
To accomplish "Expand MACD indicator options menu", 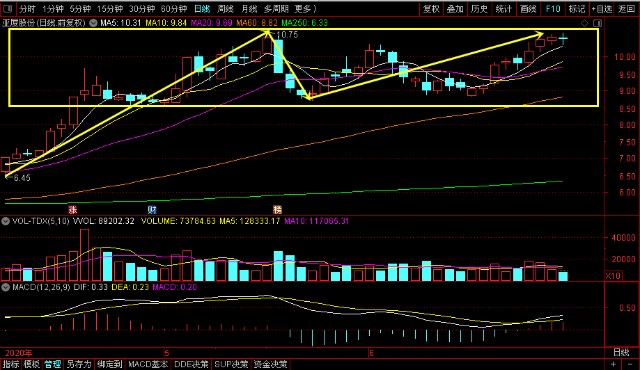I will (5, 287).
